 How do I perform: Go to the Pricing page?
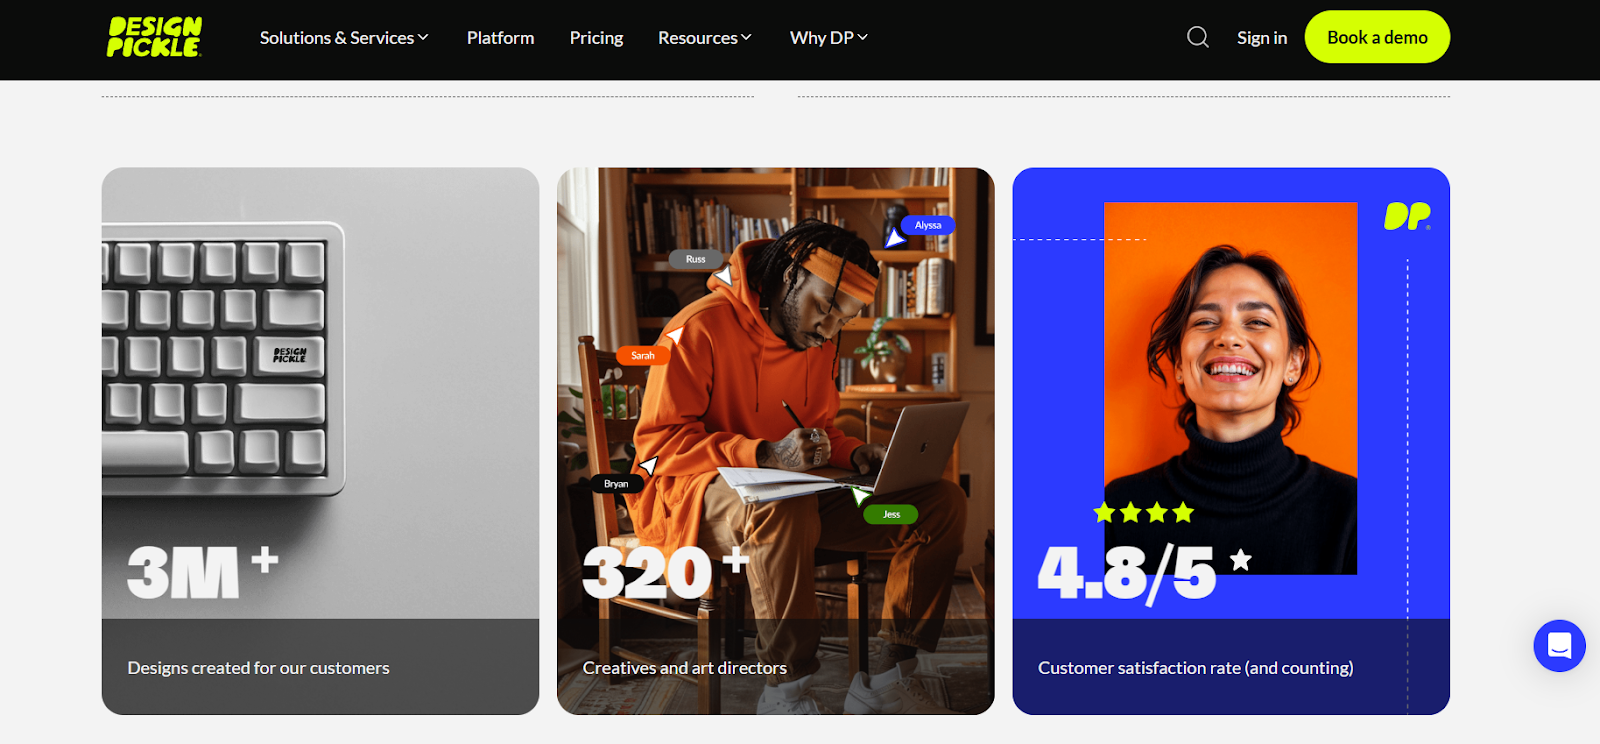596,37
